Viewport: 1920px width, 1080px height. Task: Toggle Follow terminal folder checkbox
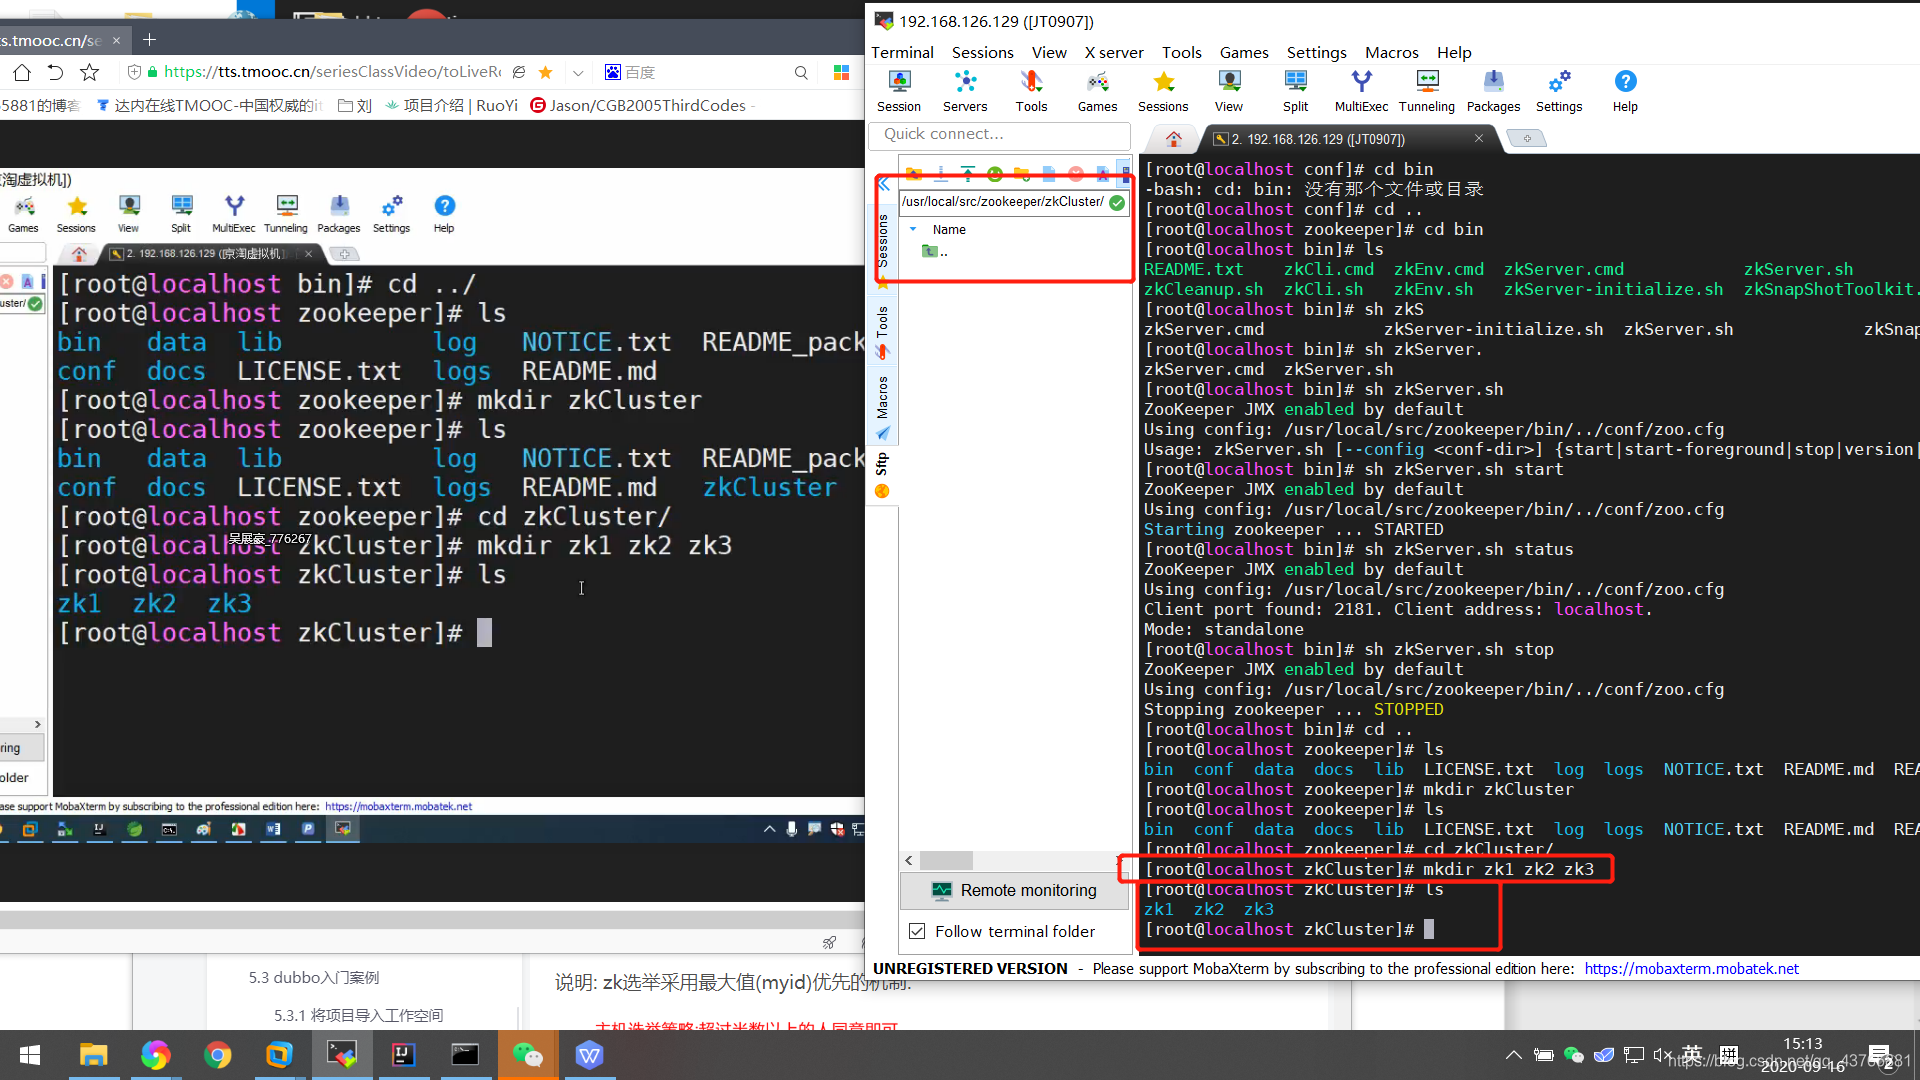917,931
